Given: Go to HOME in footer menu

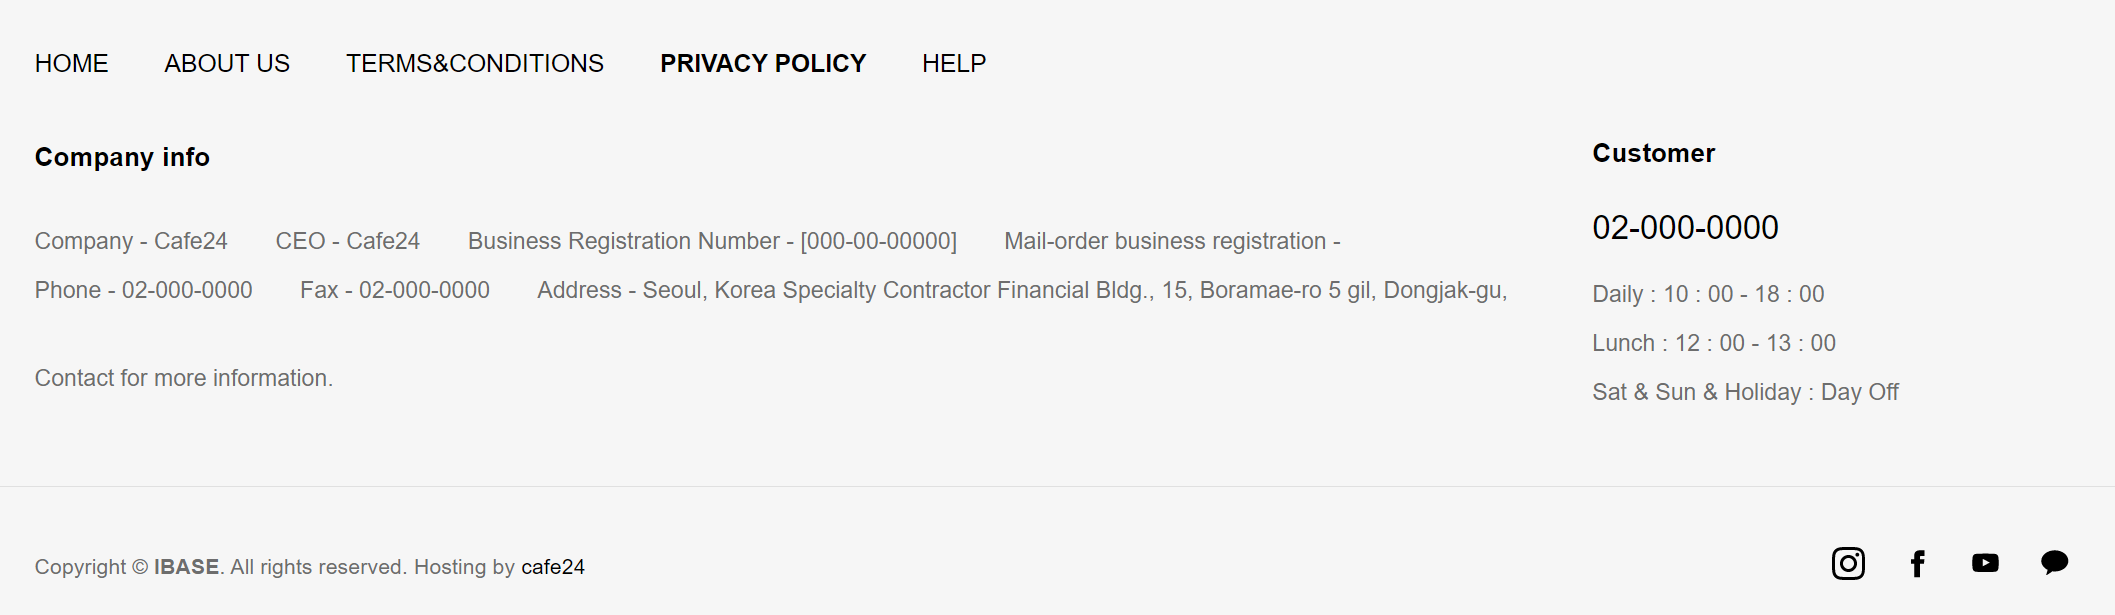Looking at the screenshot, I should pyautogui.click(x=71, y=63).
